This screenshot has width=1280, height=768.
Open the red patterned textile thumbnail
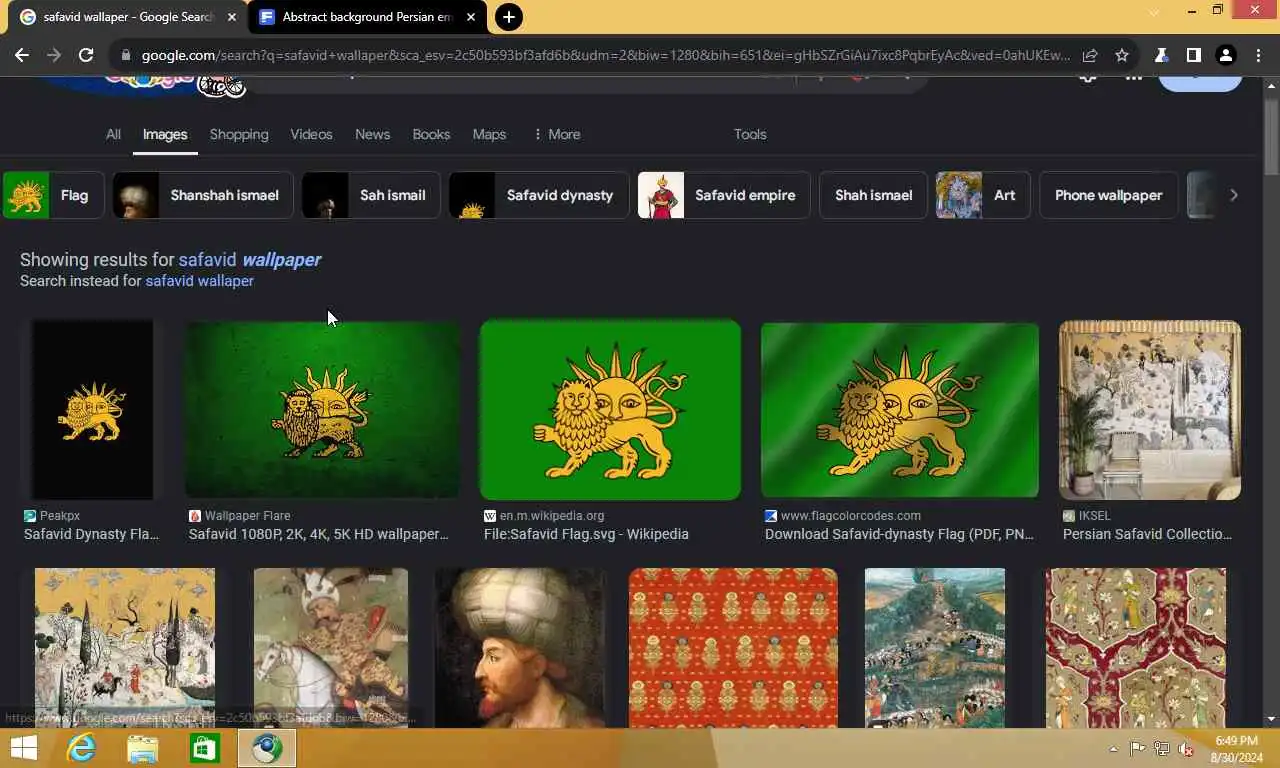(x=733, y=647)
